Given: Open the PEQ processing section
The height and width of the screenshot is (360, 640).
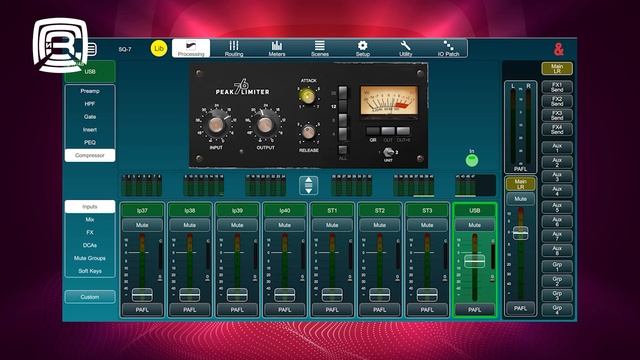Looking at the screenshot, I should point(90,142).
